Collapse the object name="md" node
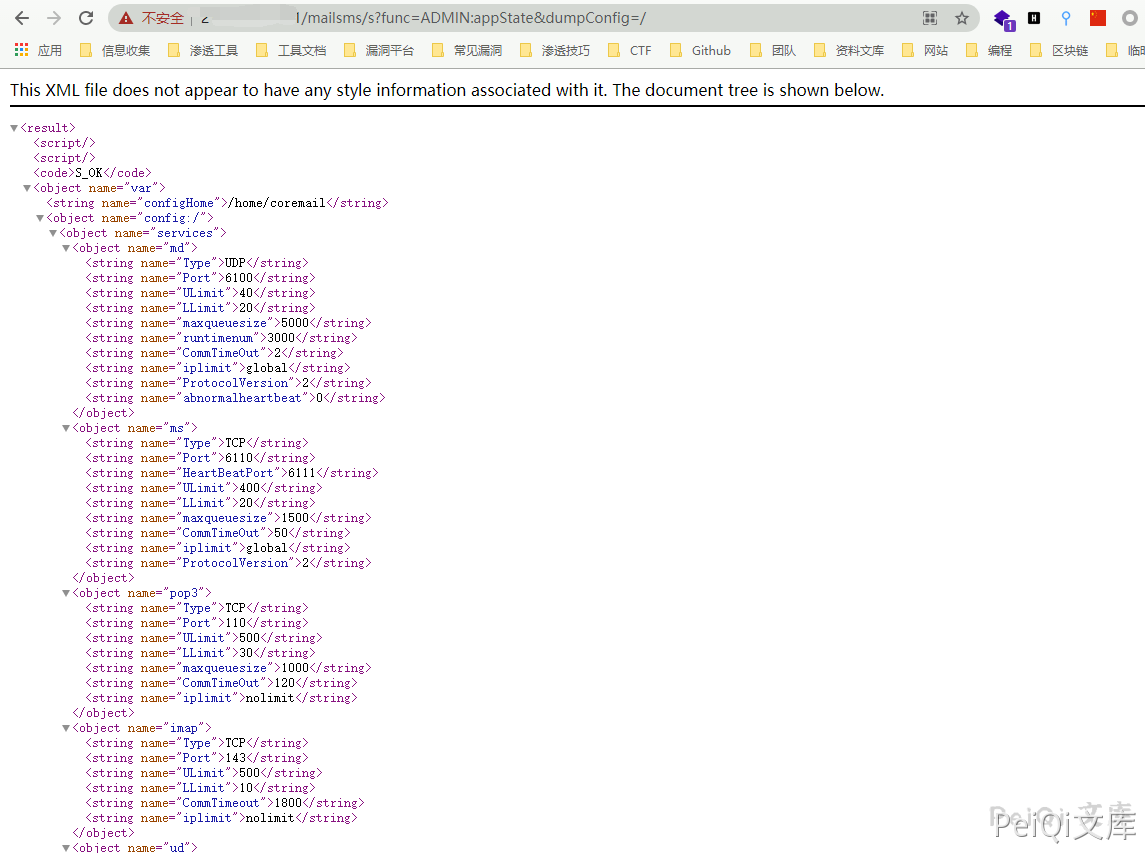 [66, 248]
